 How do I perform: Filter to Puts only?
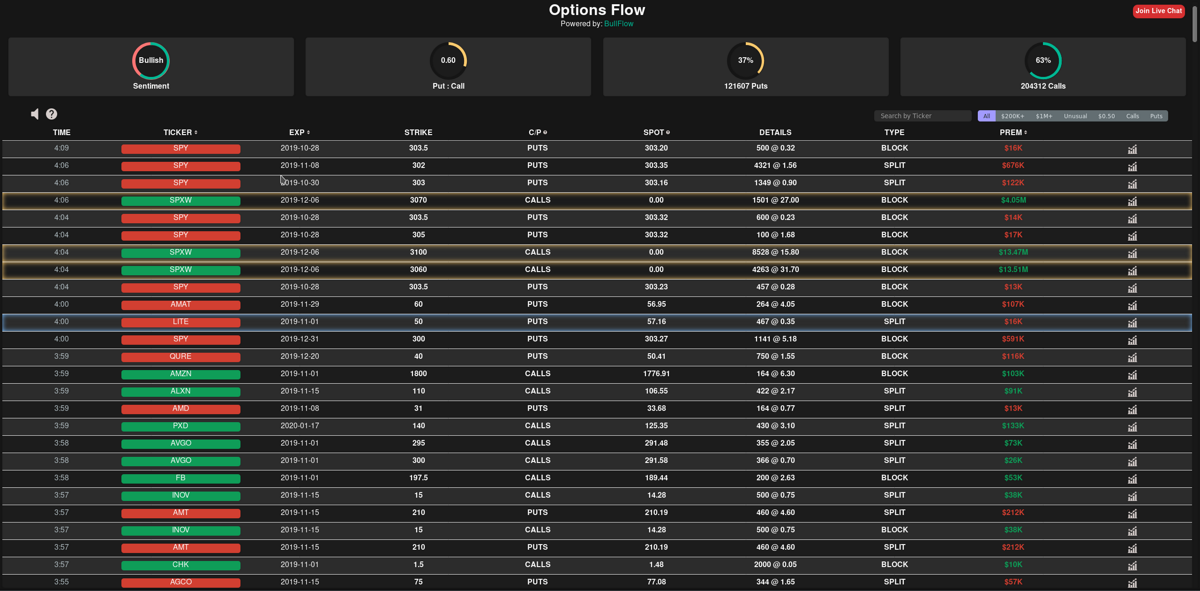coord(1156,116)
